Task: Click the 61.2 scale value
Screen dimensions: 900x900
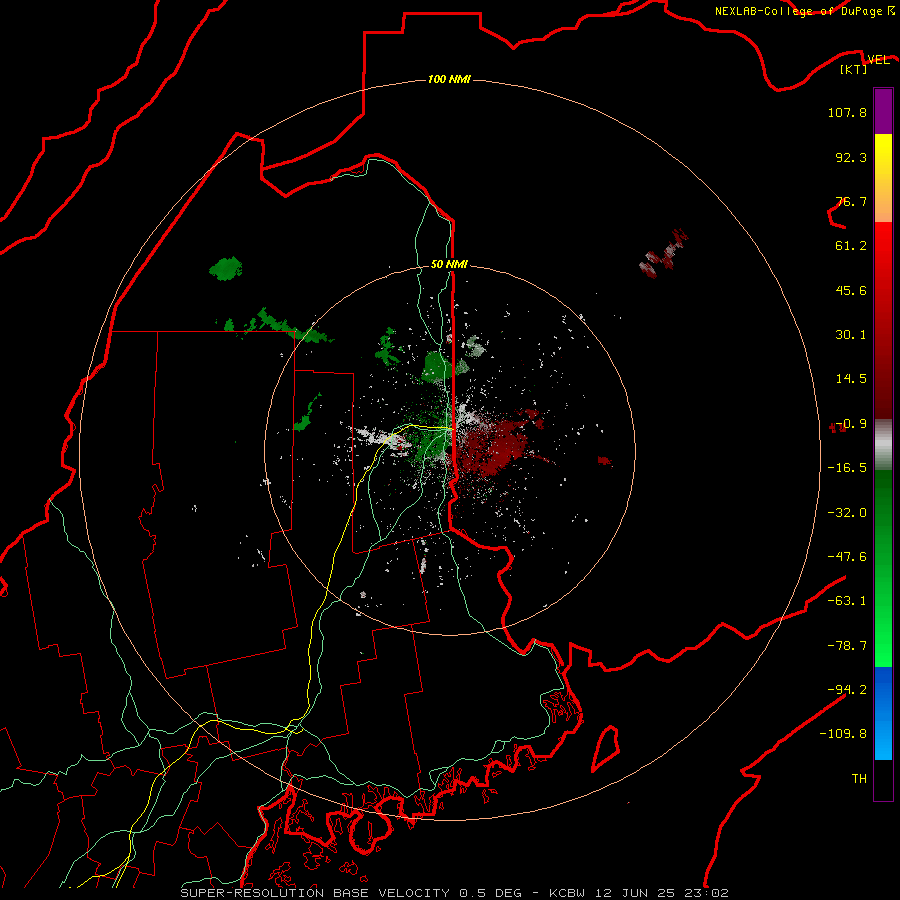Action: (x=851, y=246)
